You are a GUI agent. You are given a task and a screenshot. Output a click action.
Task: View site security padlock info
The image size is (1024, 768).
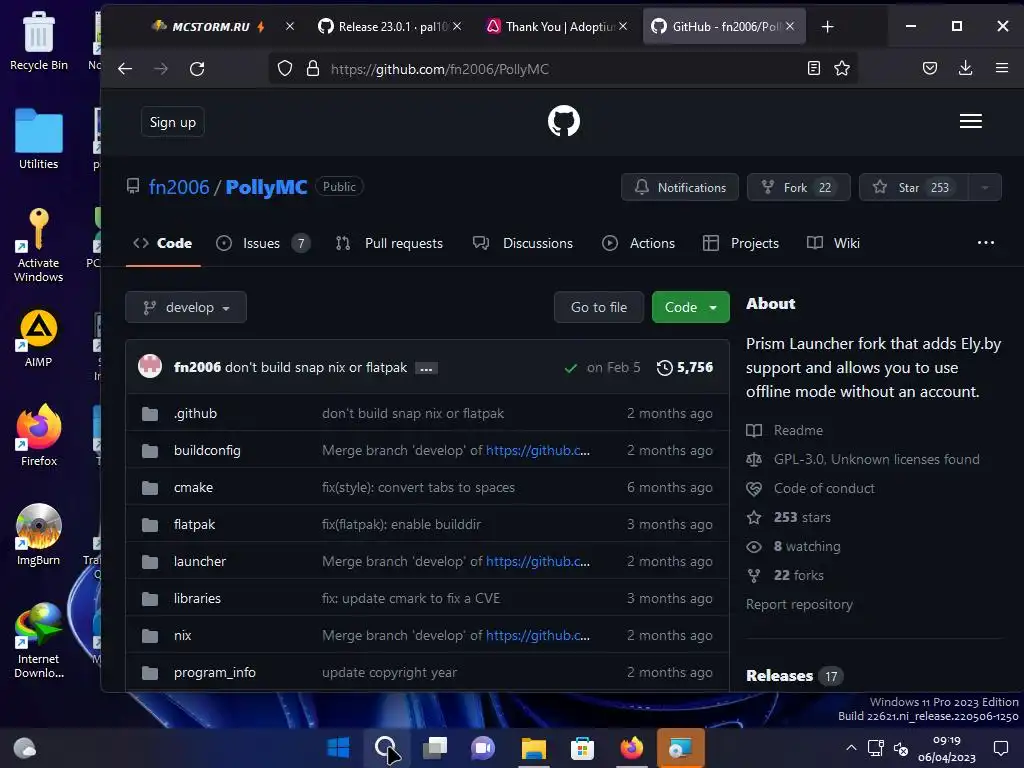(x=313, y=69)
